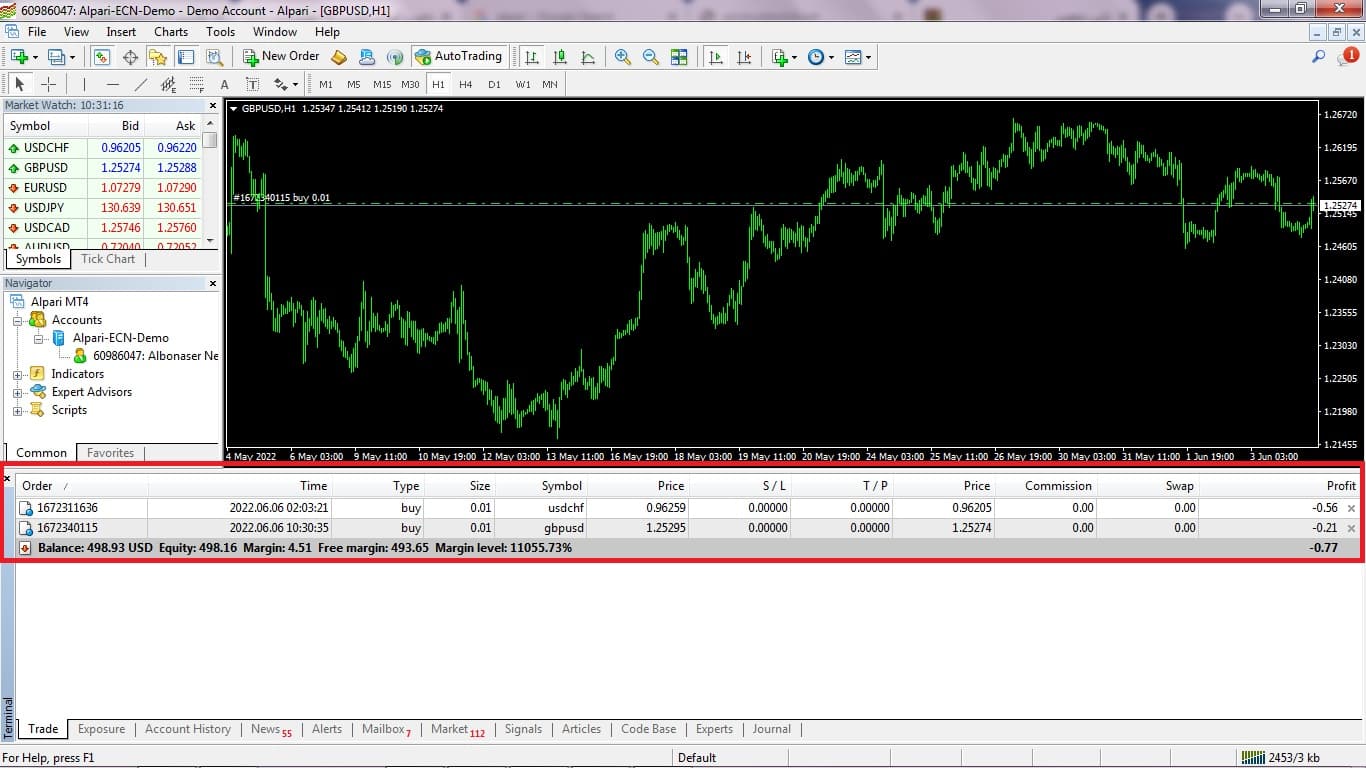Switch timeframe to M30
This screenshot has height=768, width=1366.
pos(410,84)
